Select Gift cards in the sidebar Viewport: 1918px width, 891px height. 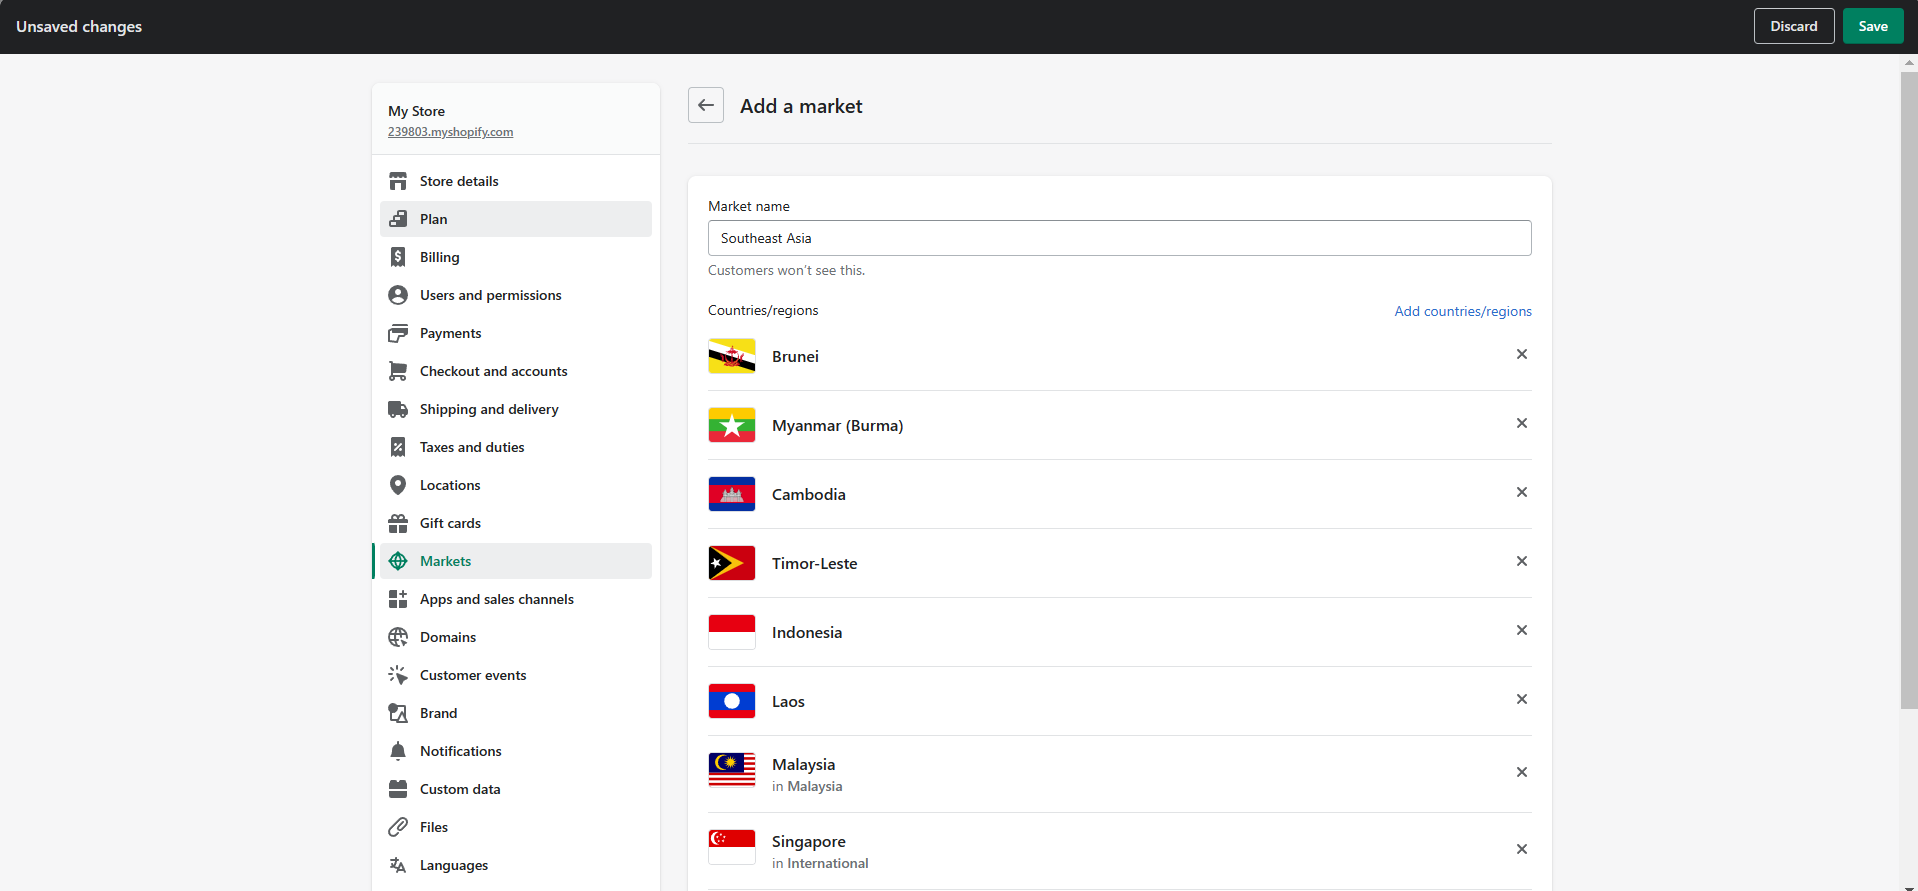pyautogui.click(x=516, y=523)
